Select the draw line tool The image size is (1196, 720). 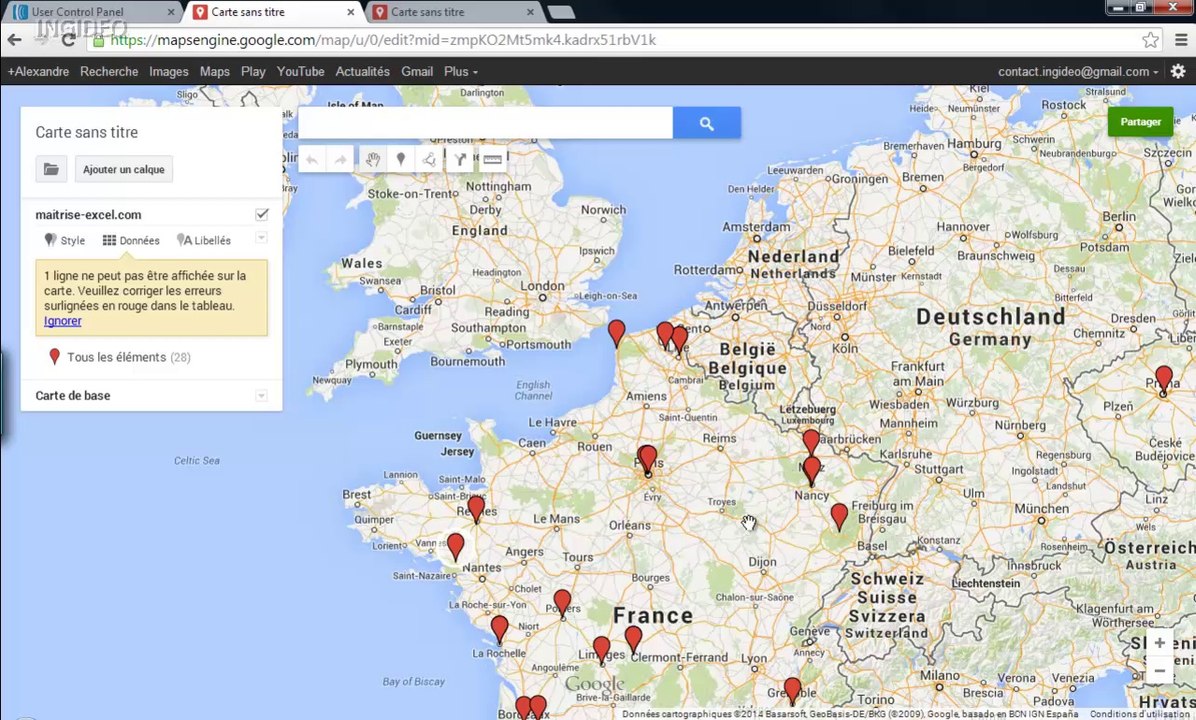pyautogui.click(x=429, y=159)
